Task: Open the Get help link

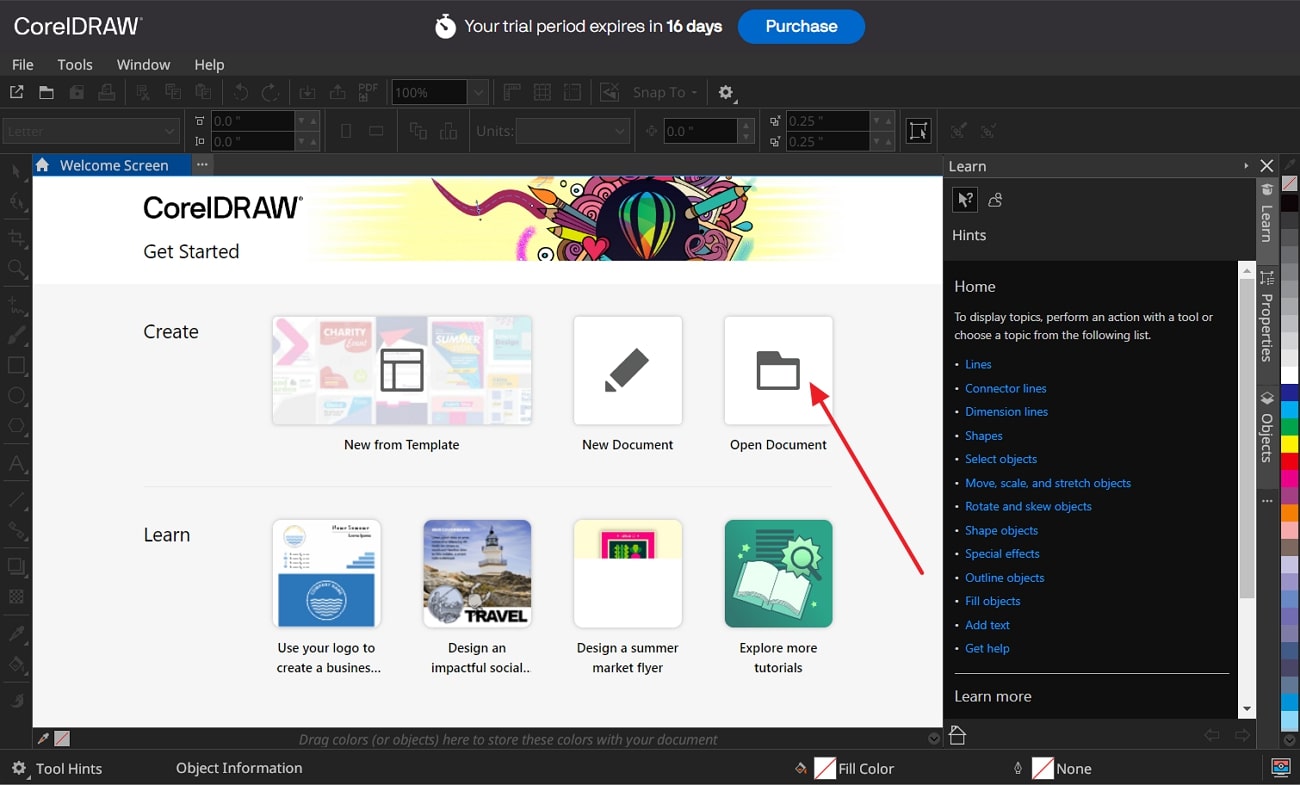Action: tap(987, 648)
